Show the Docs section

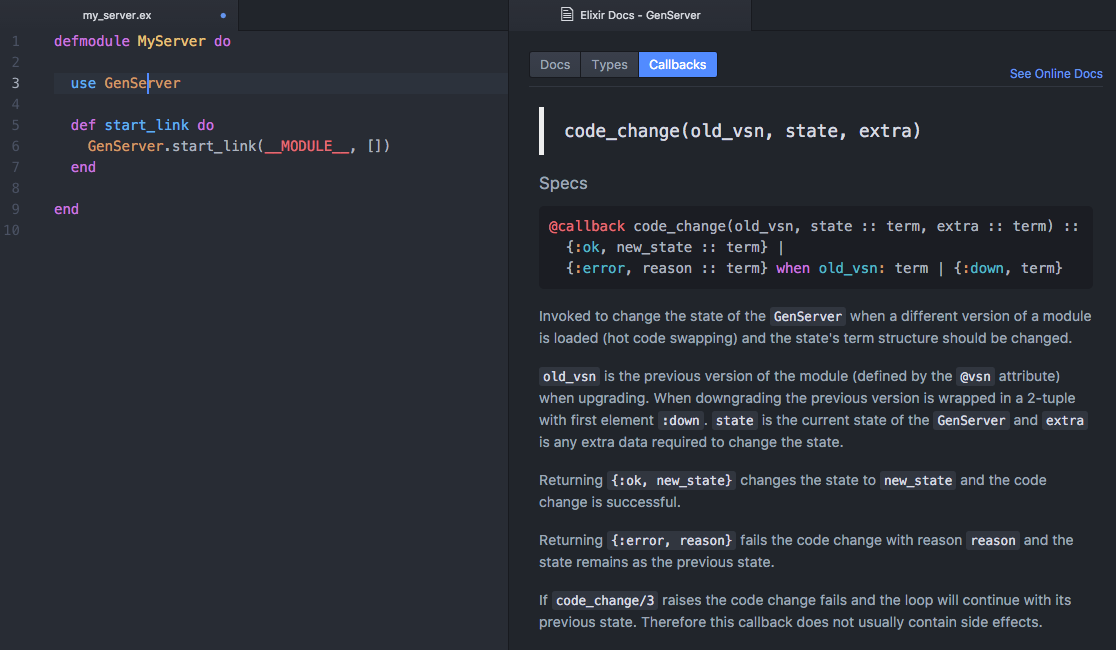click(555, 65)
